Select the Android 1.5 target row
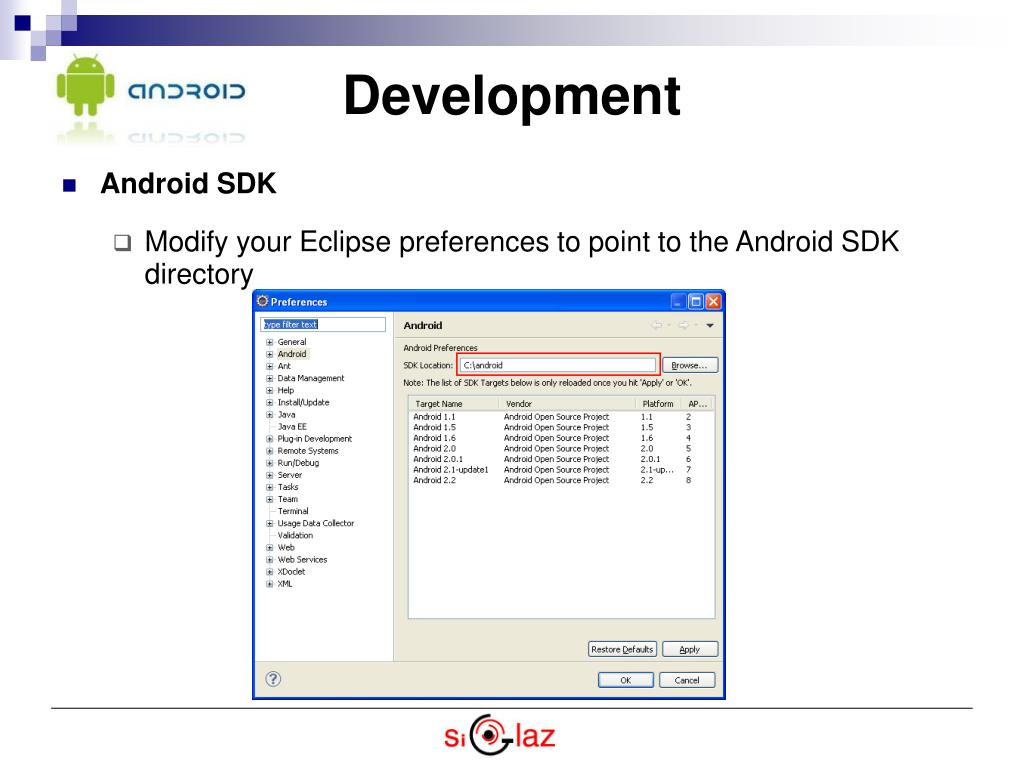 (x=561, y=427)
